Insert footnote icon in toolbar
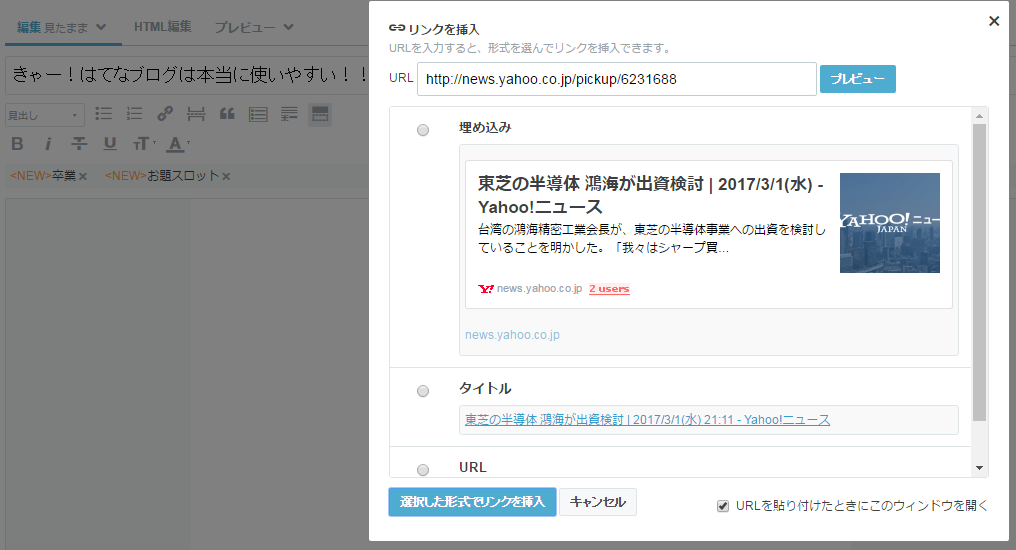 tap(289, 115)
